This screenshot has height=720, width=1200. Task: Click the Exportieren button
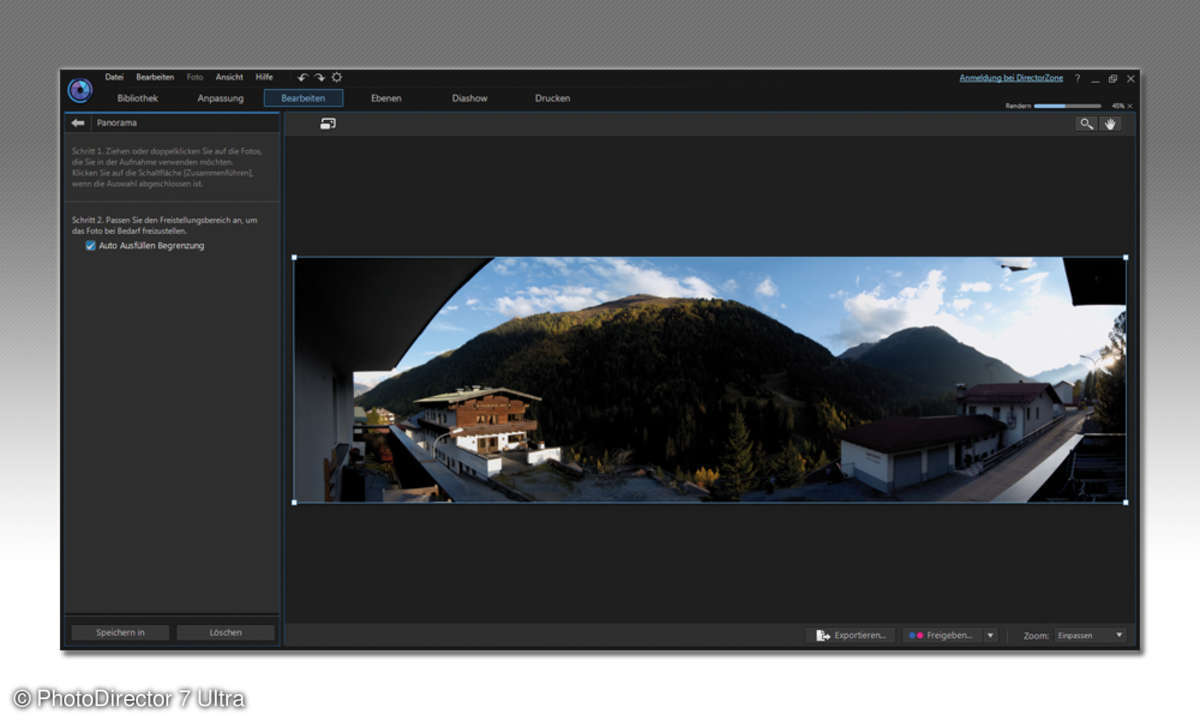click(851, 635)
